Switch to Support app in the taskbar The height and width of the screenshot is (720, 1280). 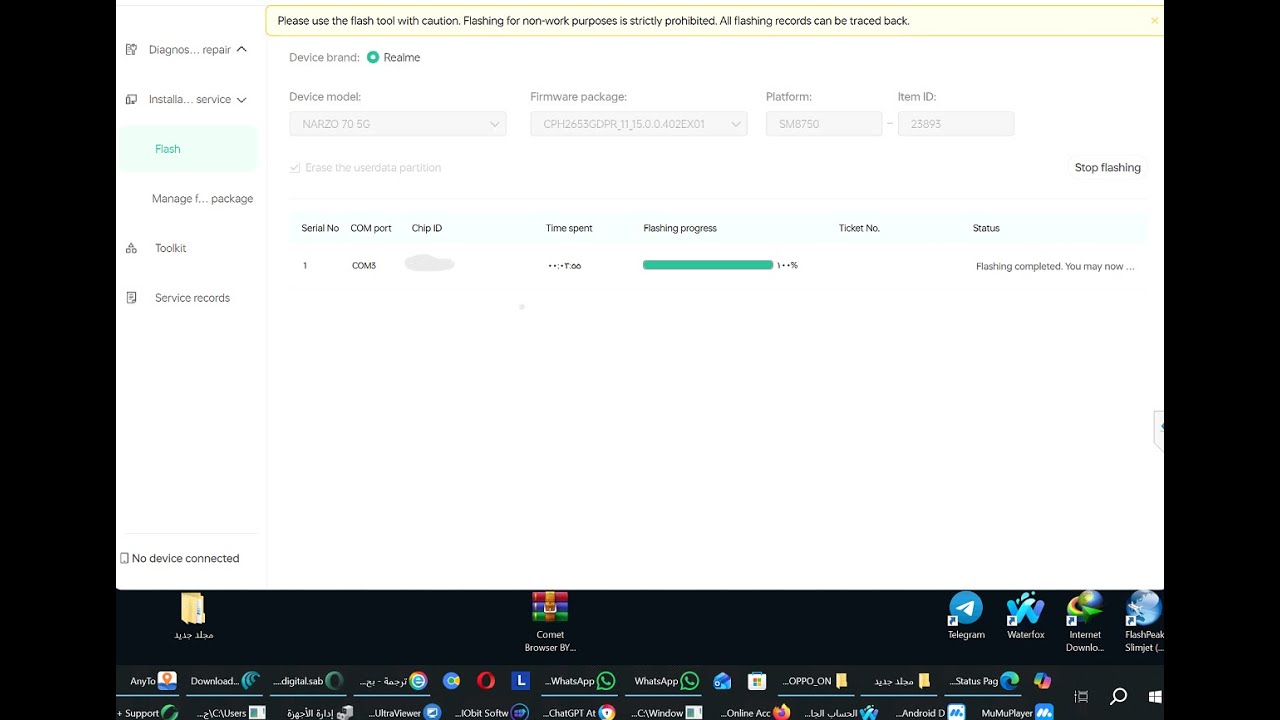tap(148, 713)
